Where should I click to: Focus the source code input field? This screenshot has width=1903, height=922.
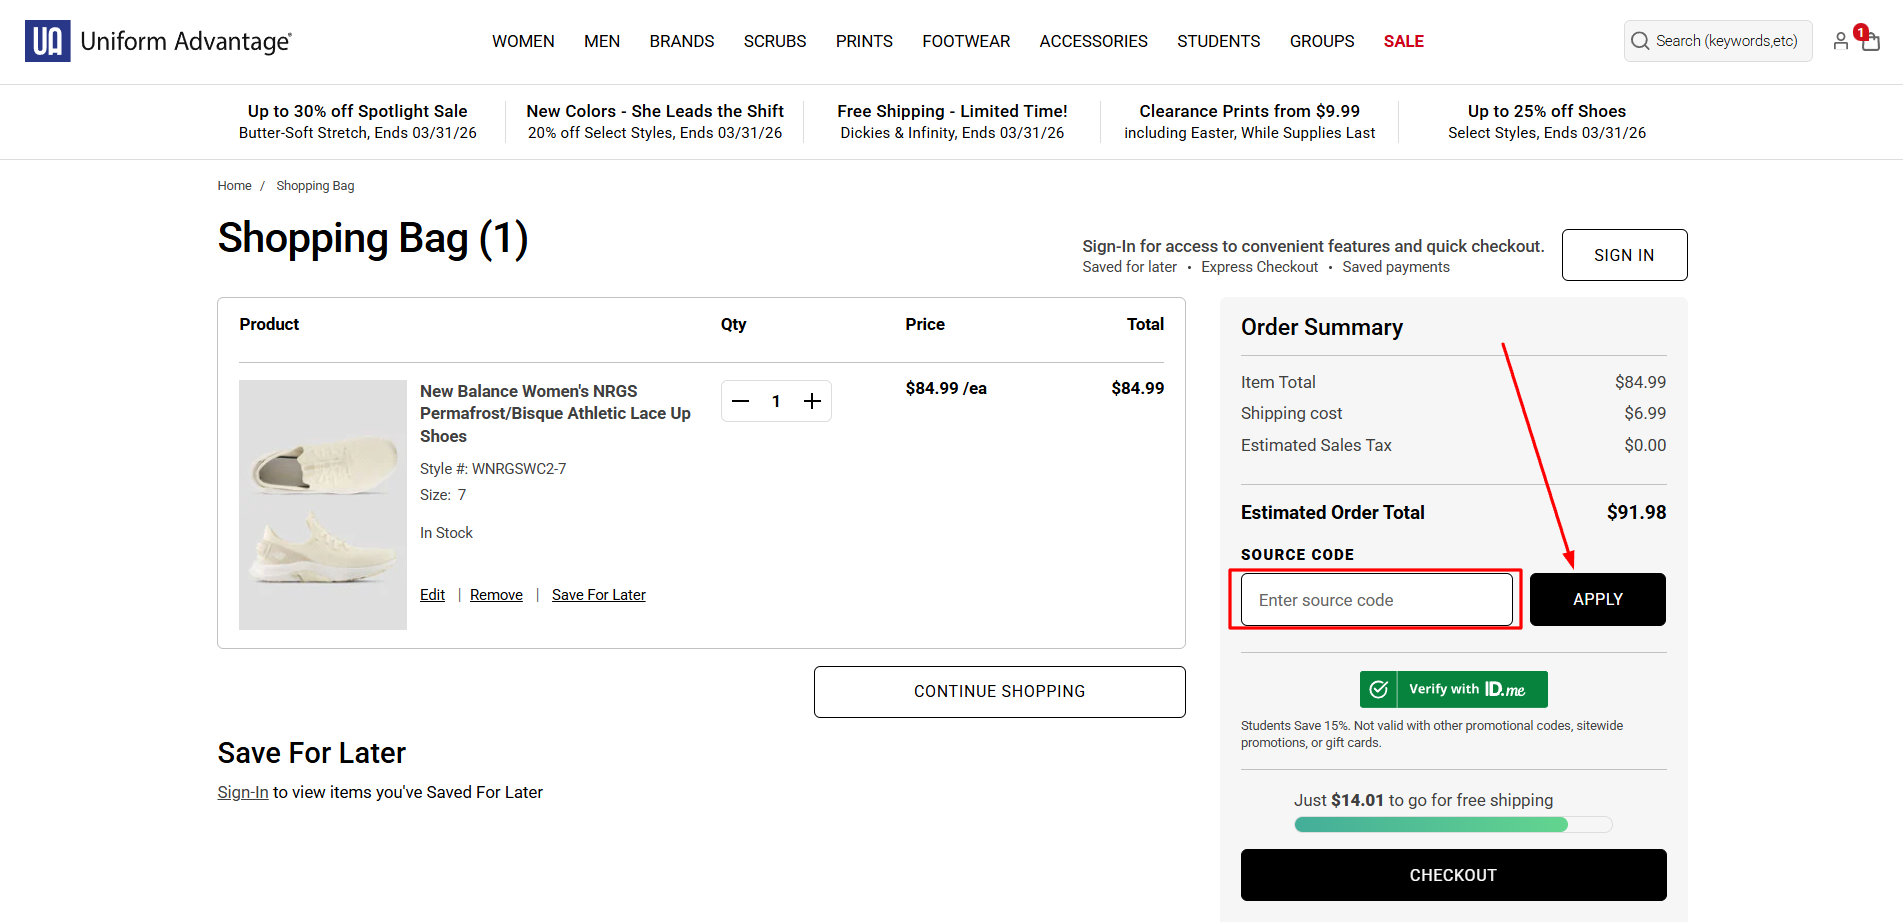(1377, 600)
